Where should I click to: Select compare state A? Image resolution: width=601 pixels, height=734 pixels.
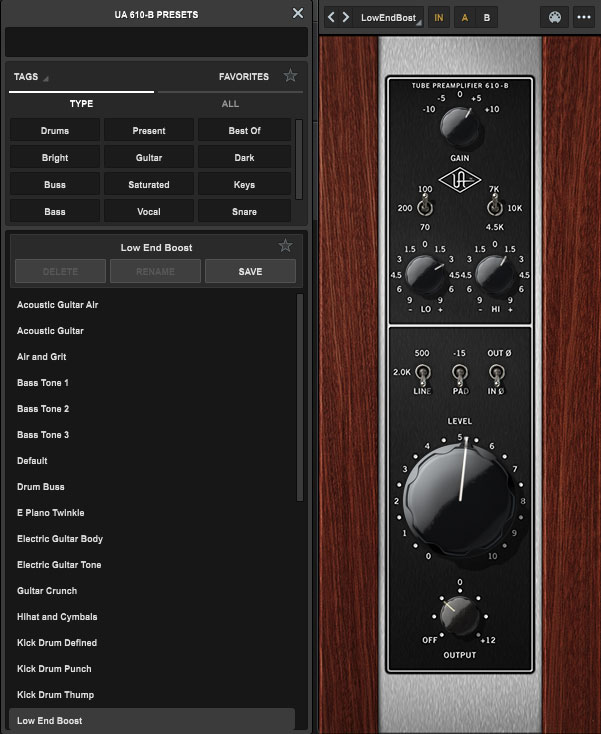point(465,18)
